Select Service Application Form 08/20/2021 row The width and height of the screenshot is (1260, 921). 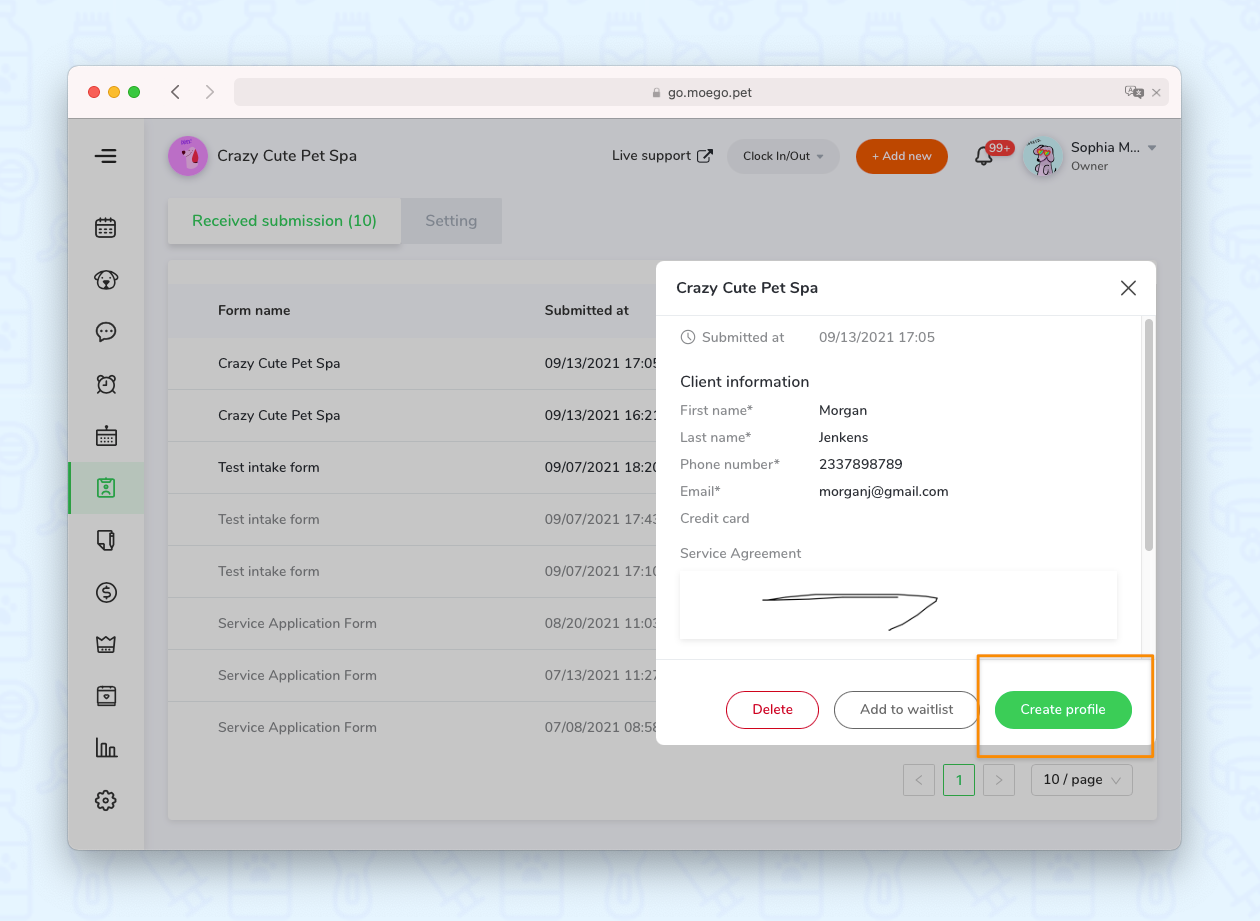pyautogui.click(x=412, y=624)
